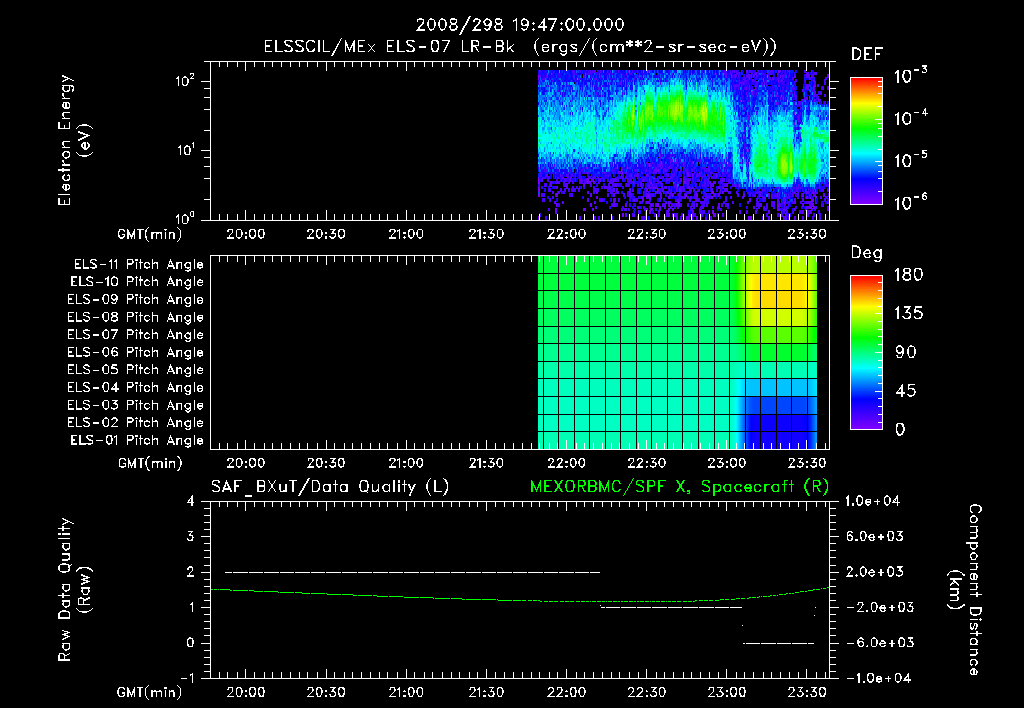1024x708 pixels.
Task: Click the pitch angle grid data area
Action: [677, 353]
